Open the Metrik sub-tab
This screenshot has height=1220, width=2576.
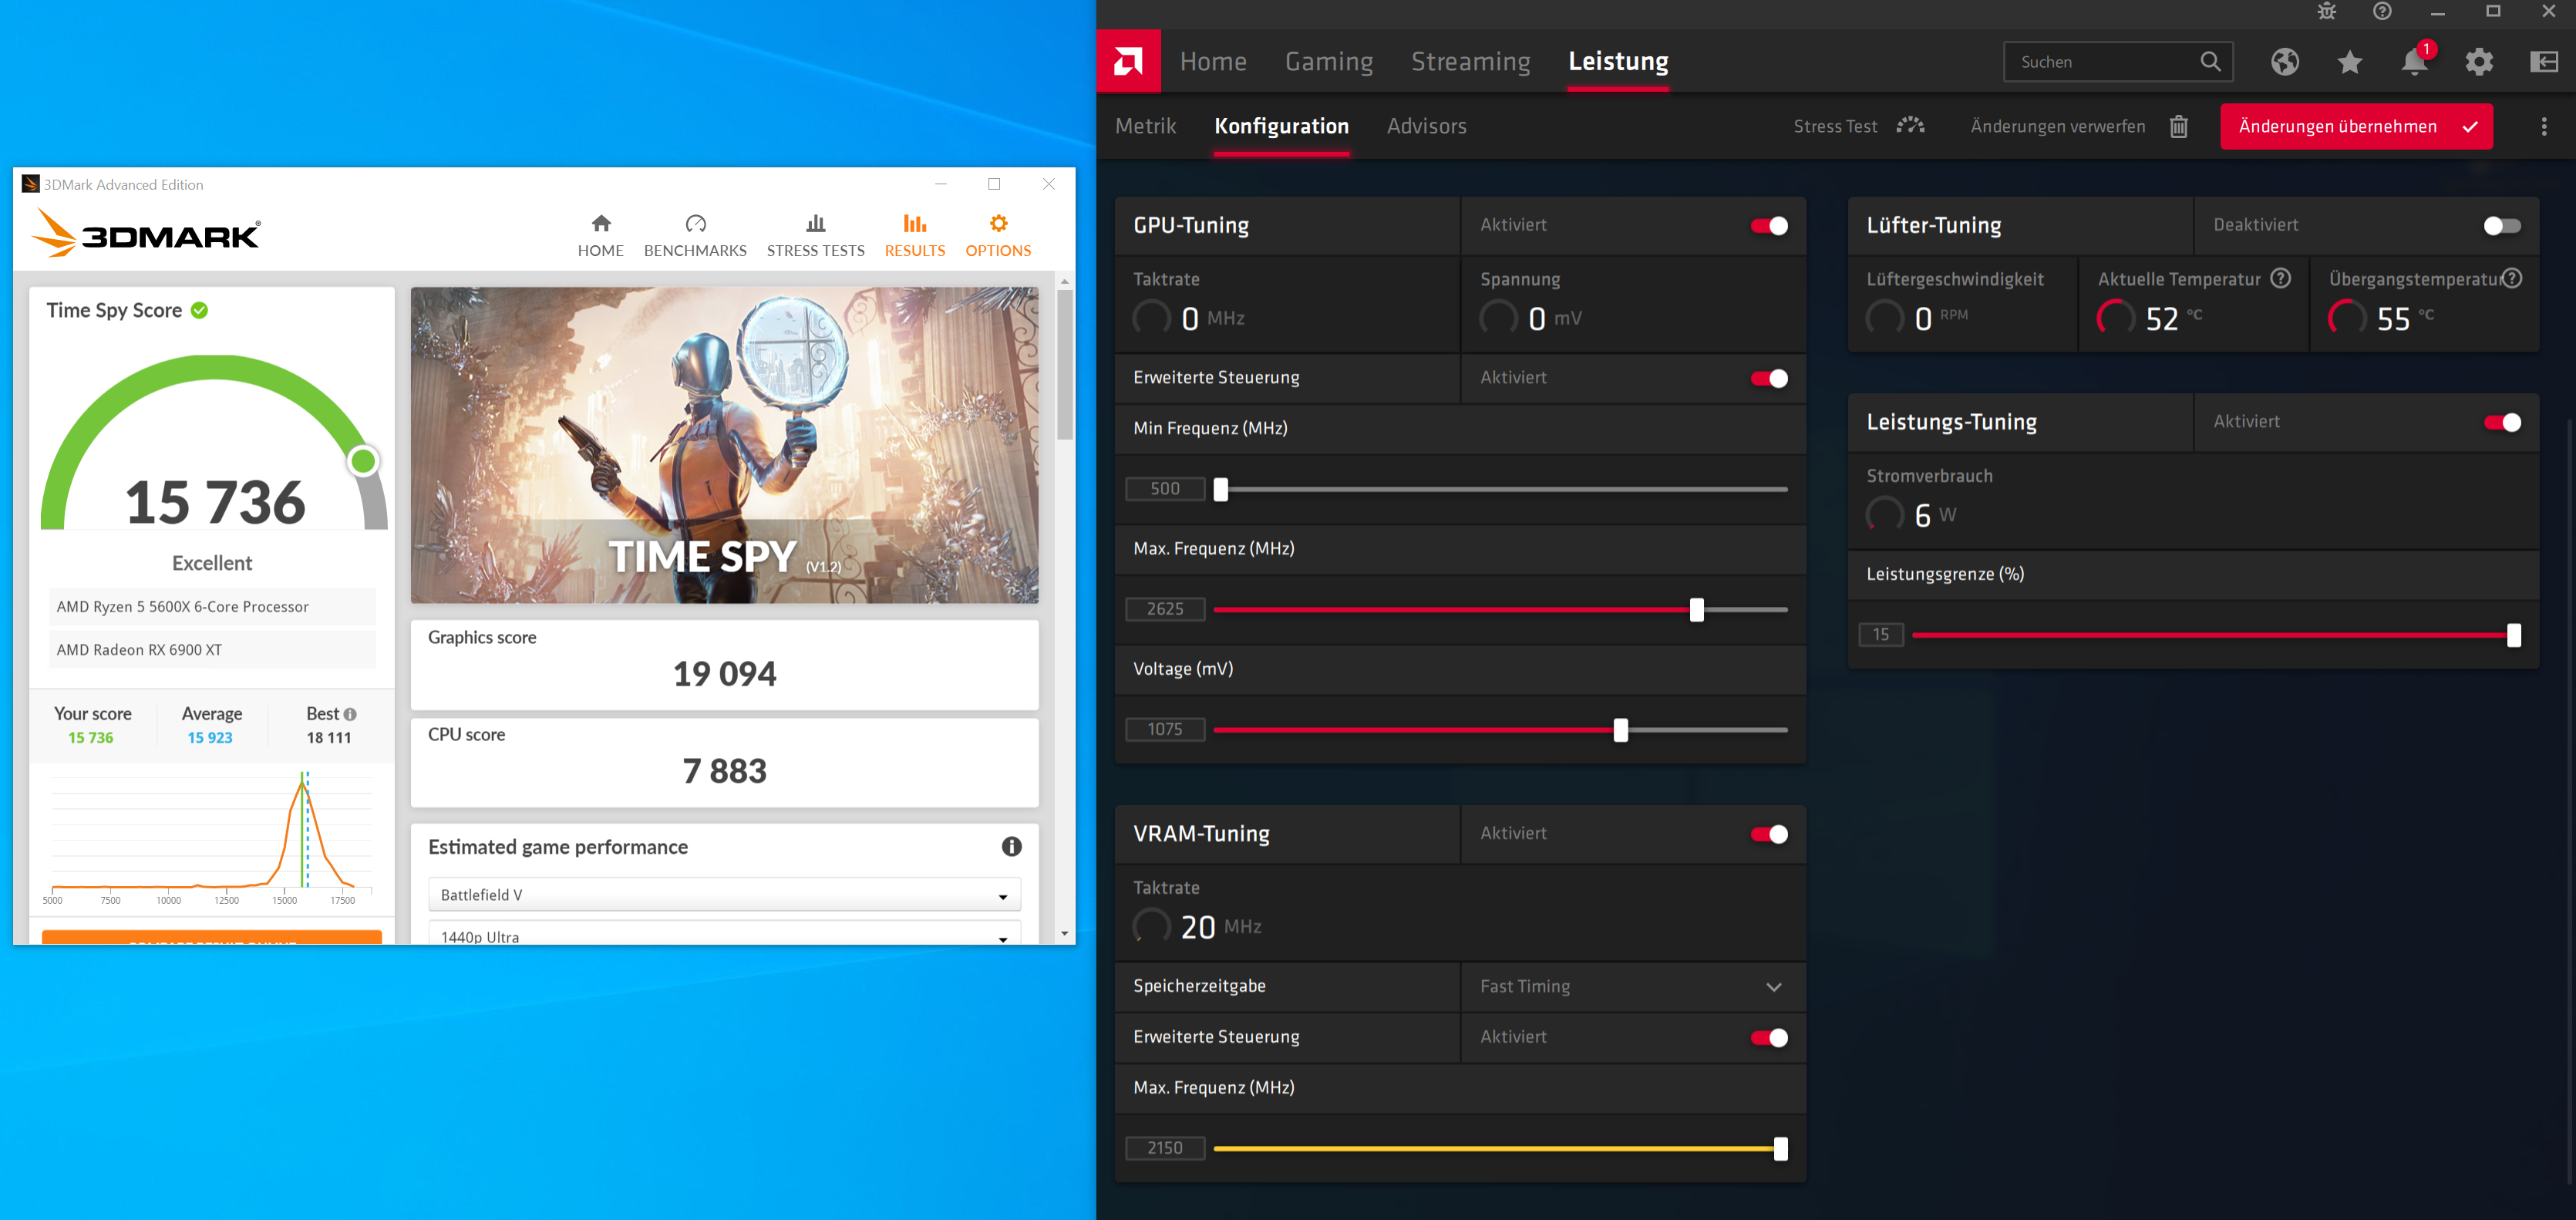[x=1145, y=127]
